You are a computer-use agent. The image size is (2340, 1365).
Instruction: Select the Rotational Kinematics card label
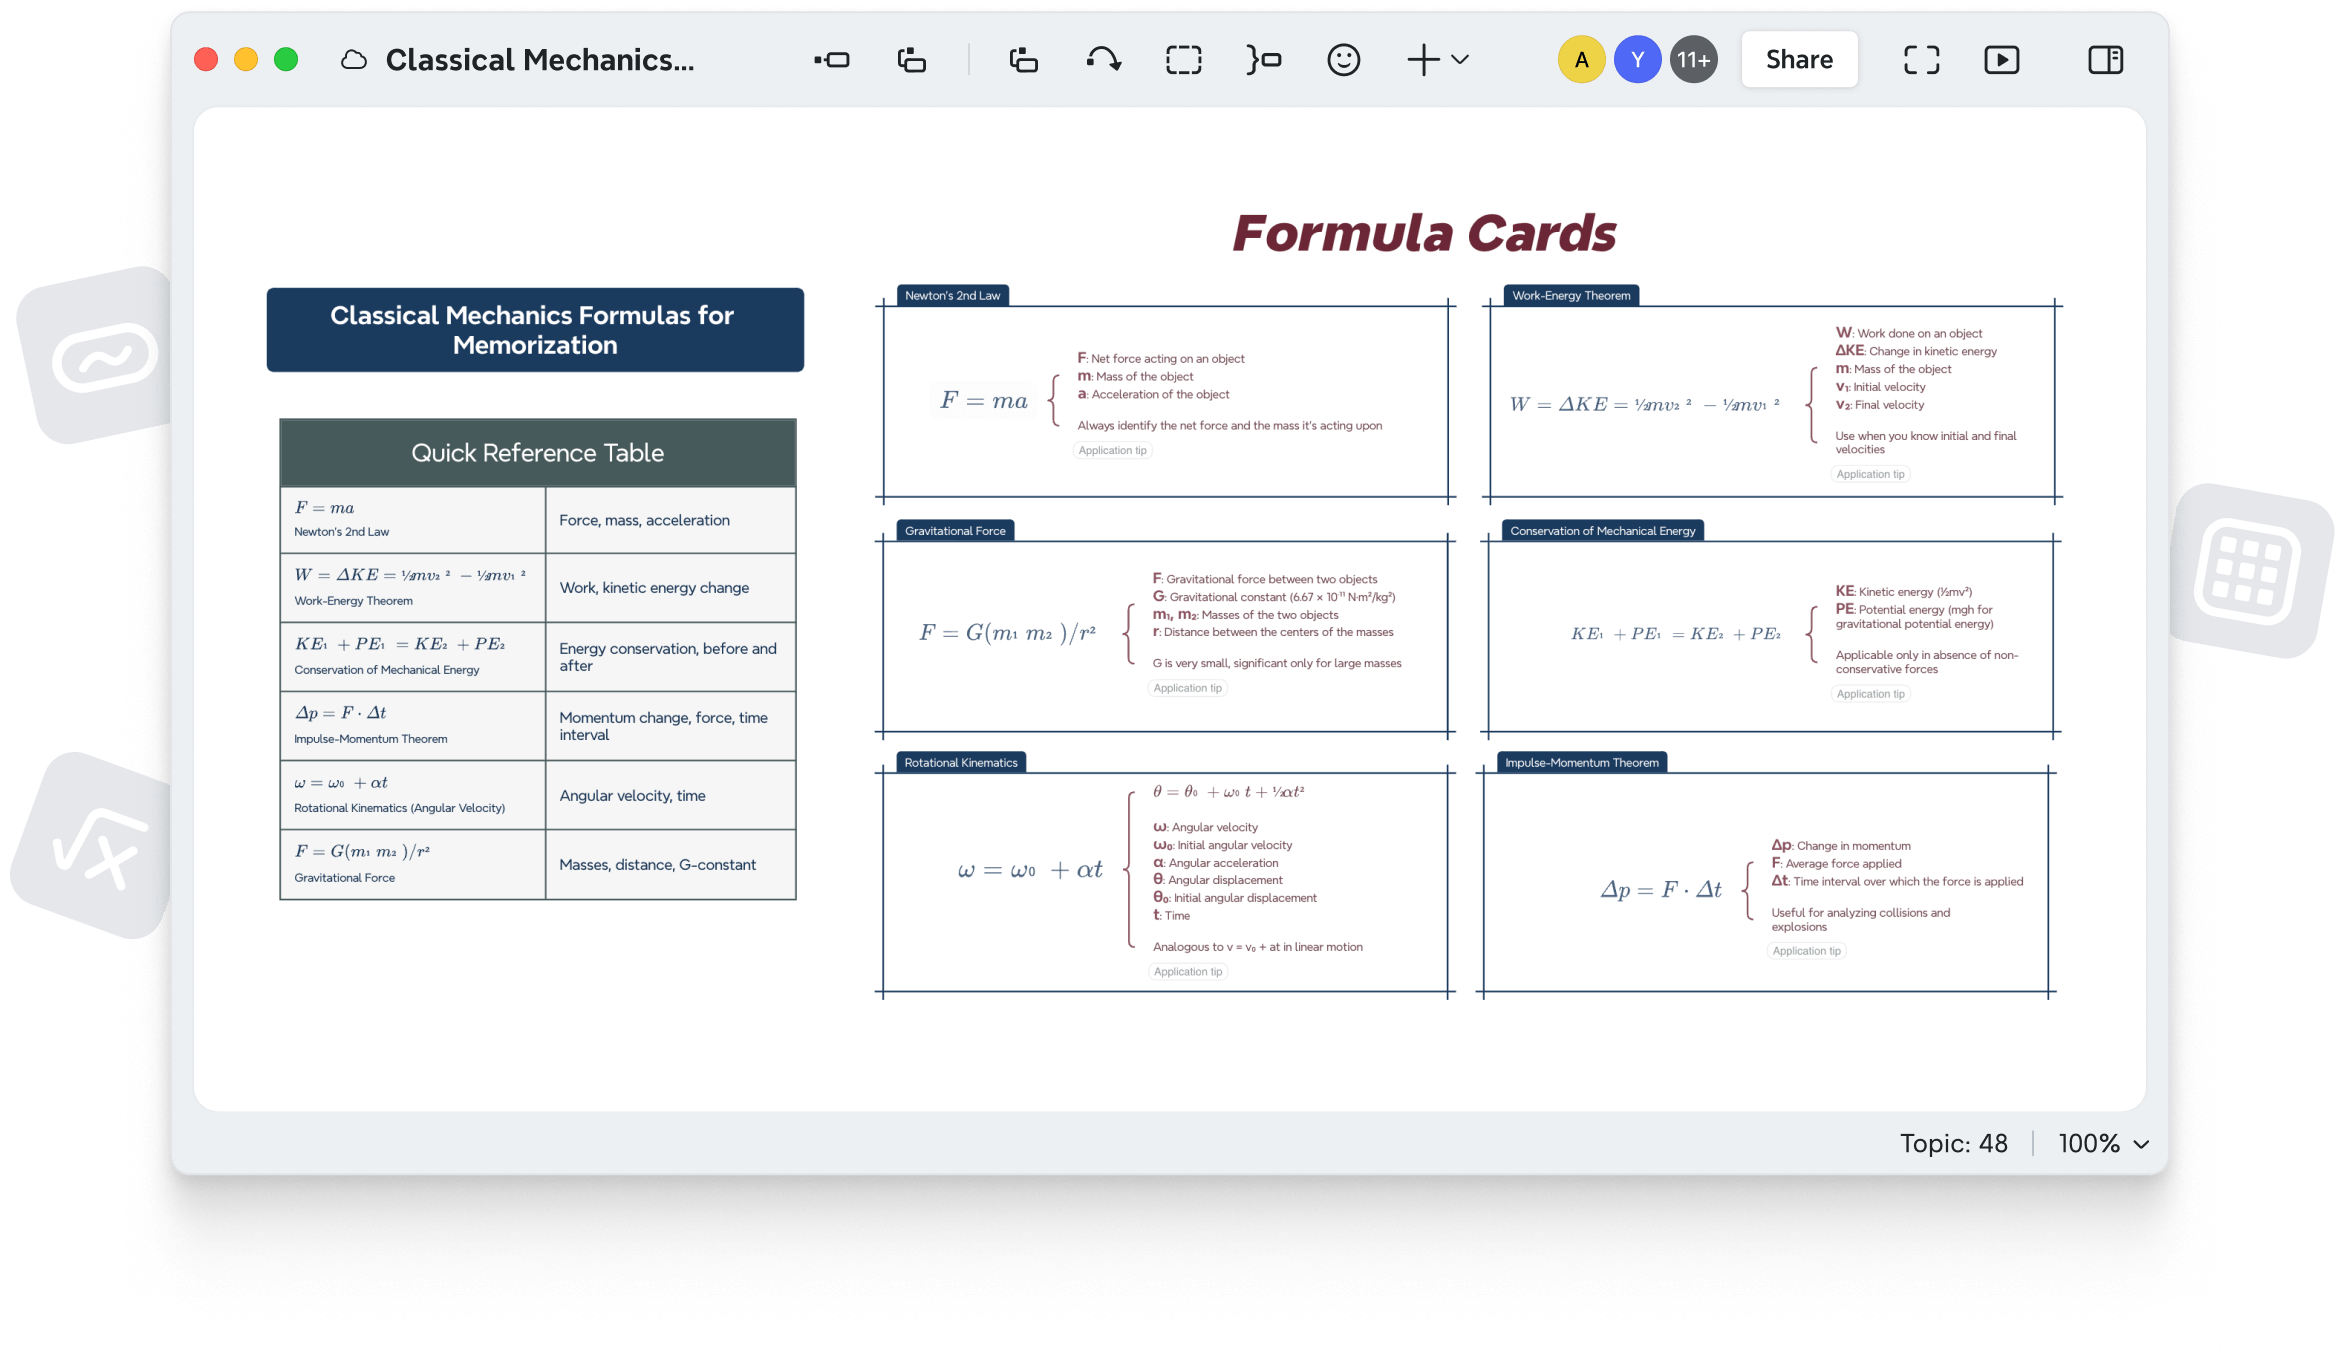click(x=961, y=762)
